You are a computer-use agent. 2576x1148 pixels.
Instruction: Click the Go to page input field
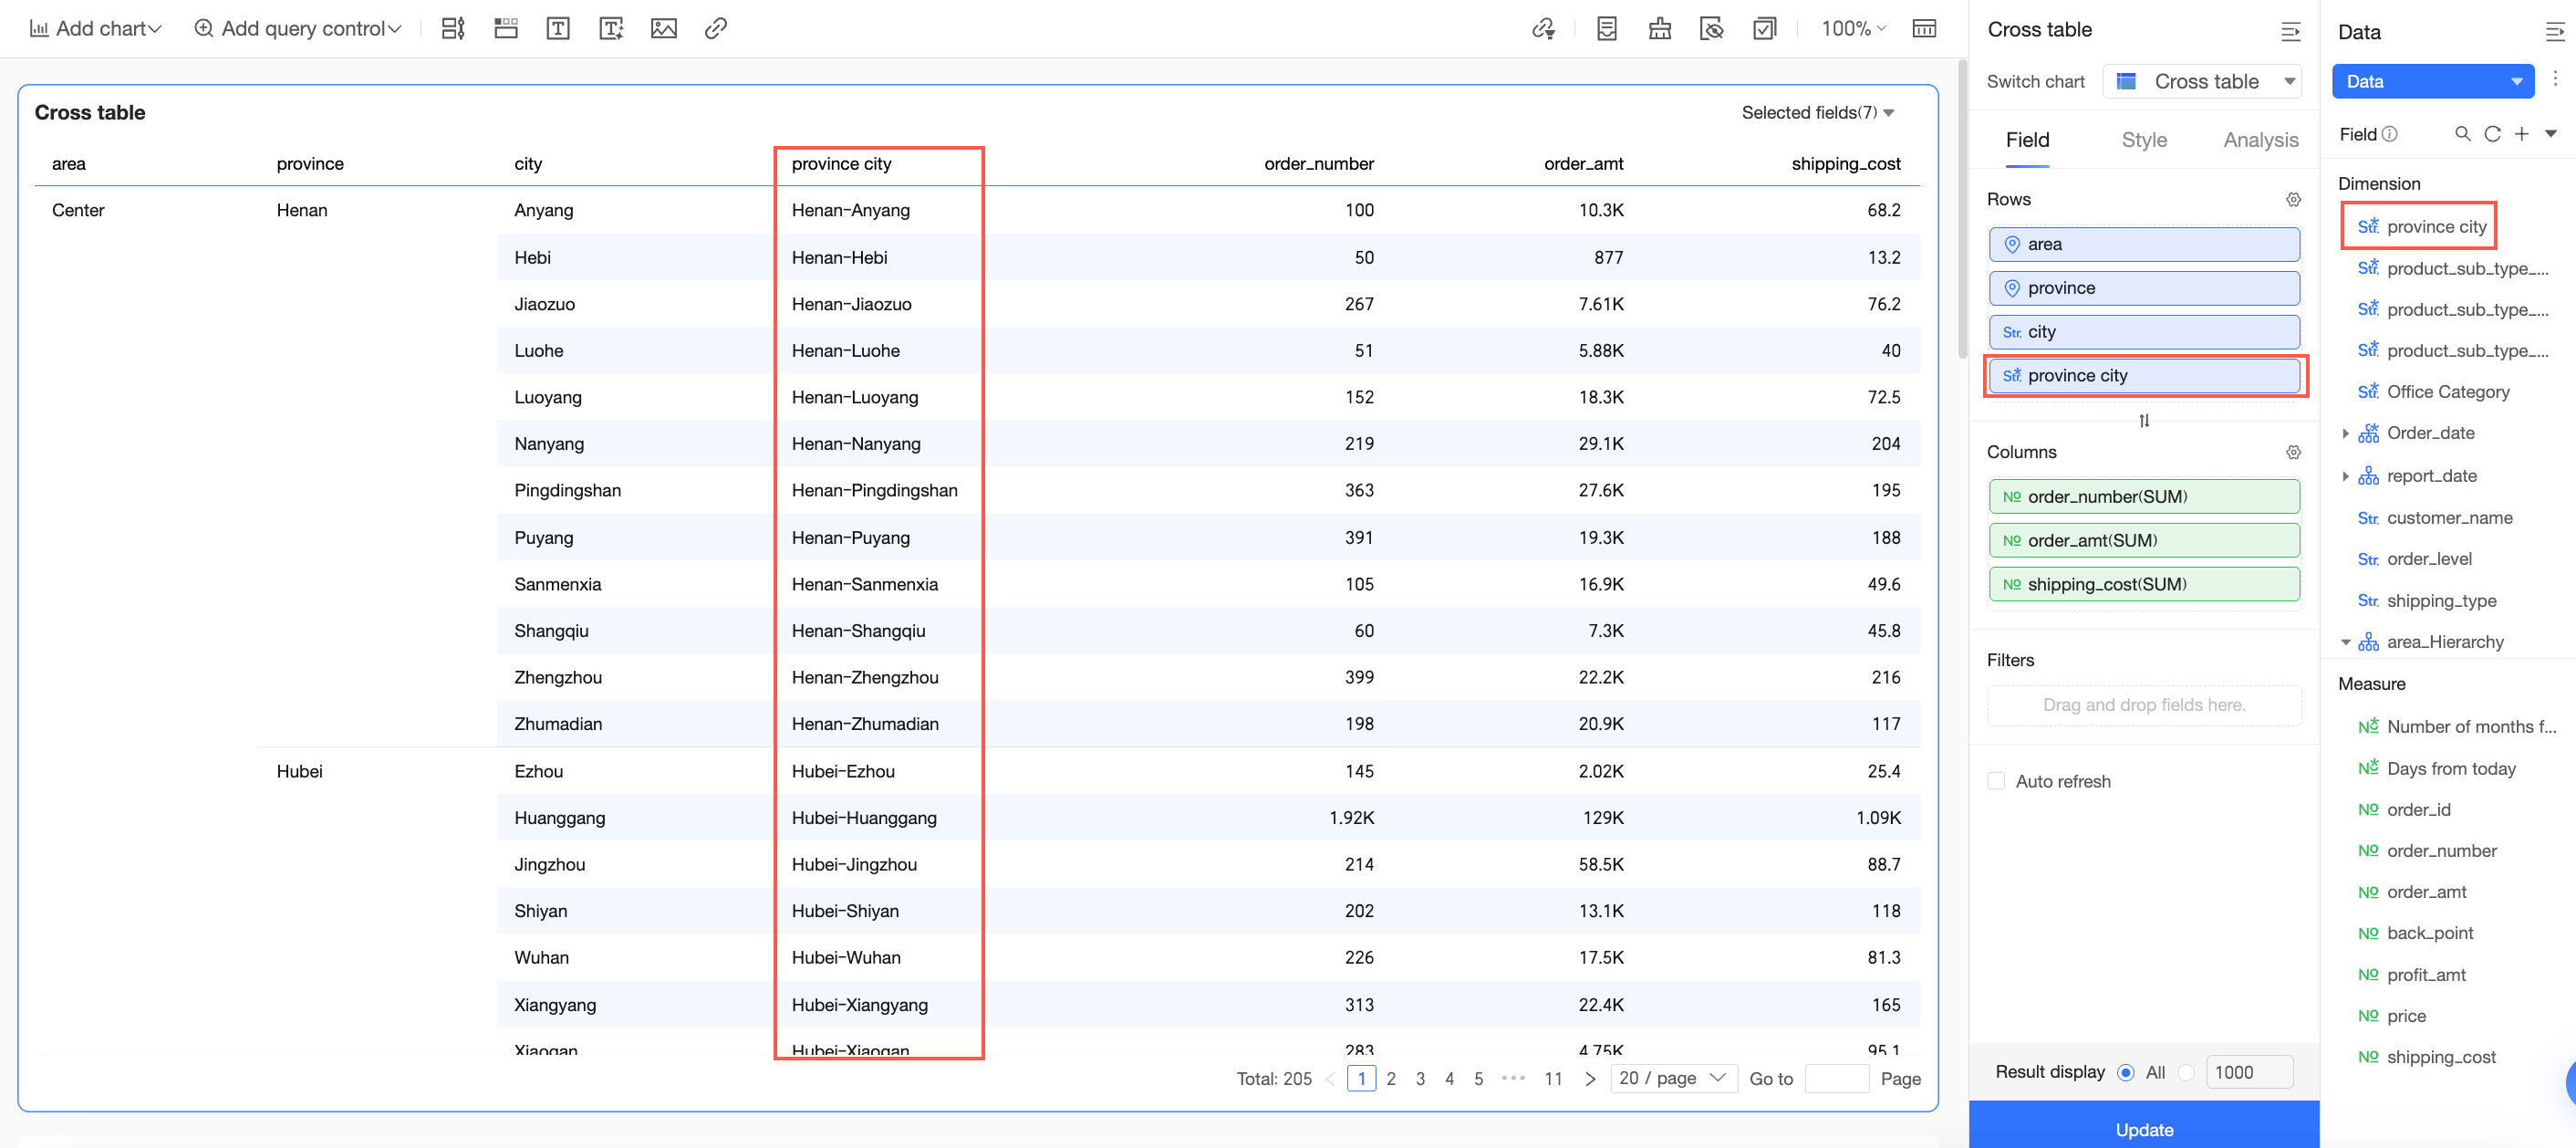pos(1836,1079)
